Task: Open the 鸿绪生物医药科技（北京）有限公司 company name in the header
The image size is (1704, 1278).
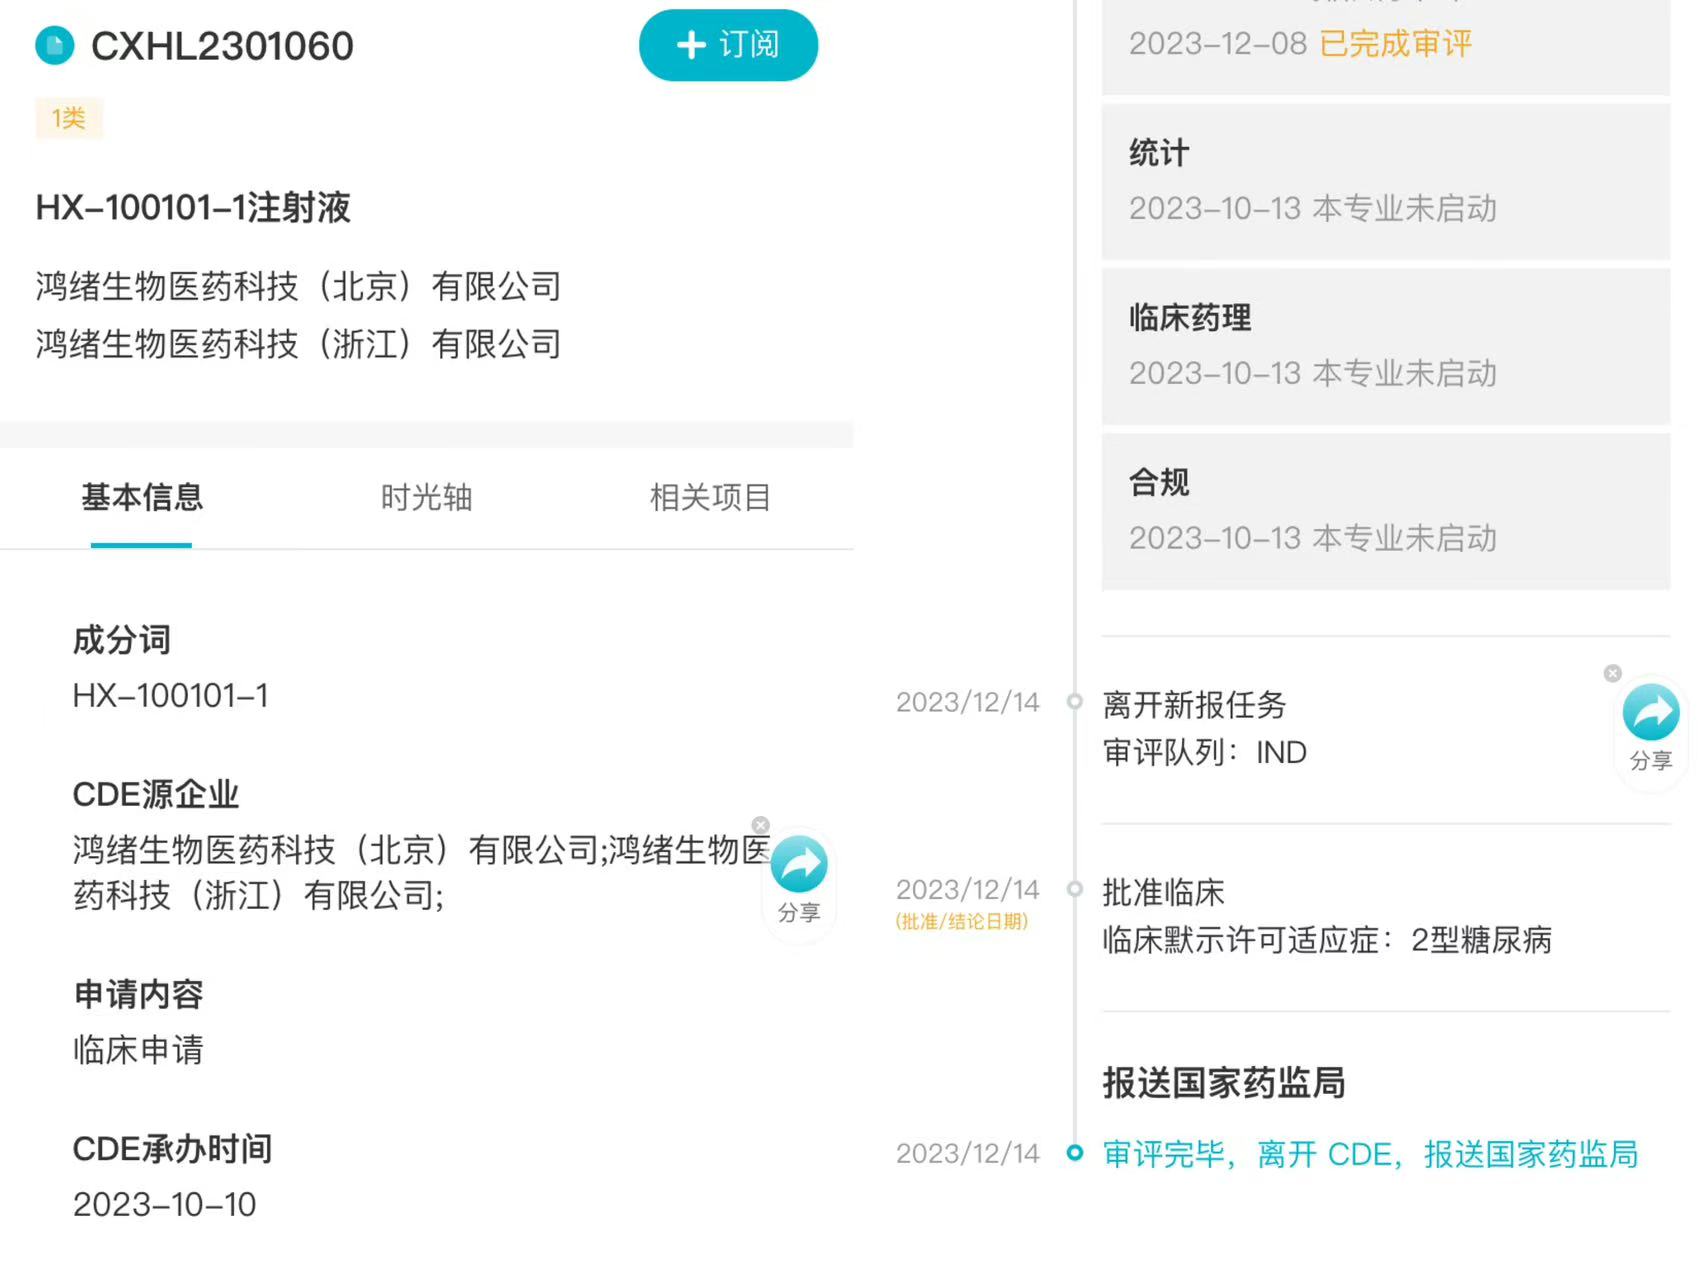Action: 298,287
